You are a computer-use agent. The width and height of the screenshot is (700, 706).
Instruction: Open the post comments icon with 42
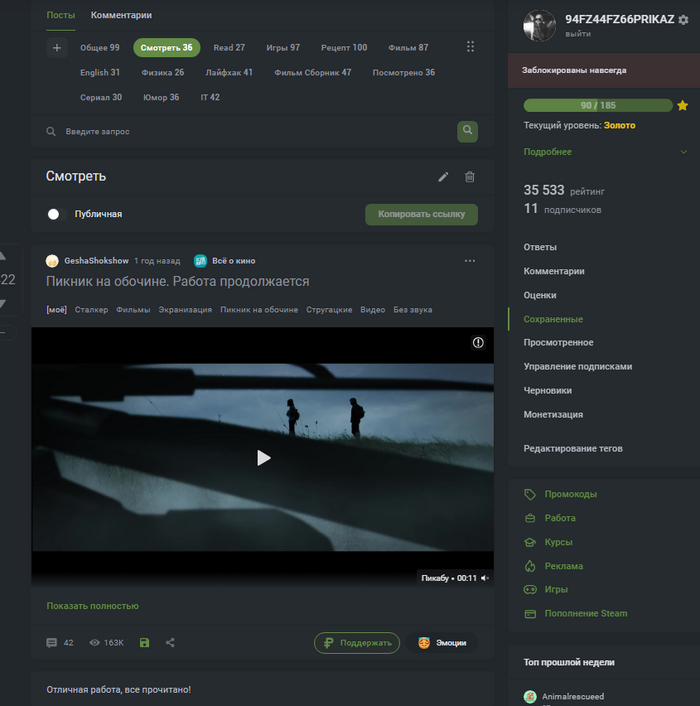pyautogui.click(x=52, y=643)
